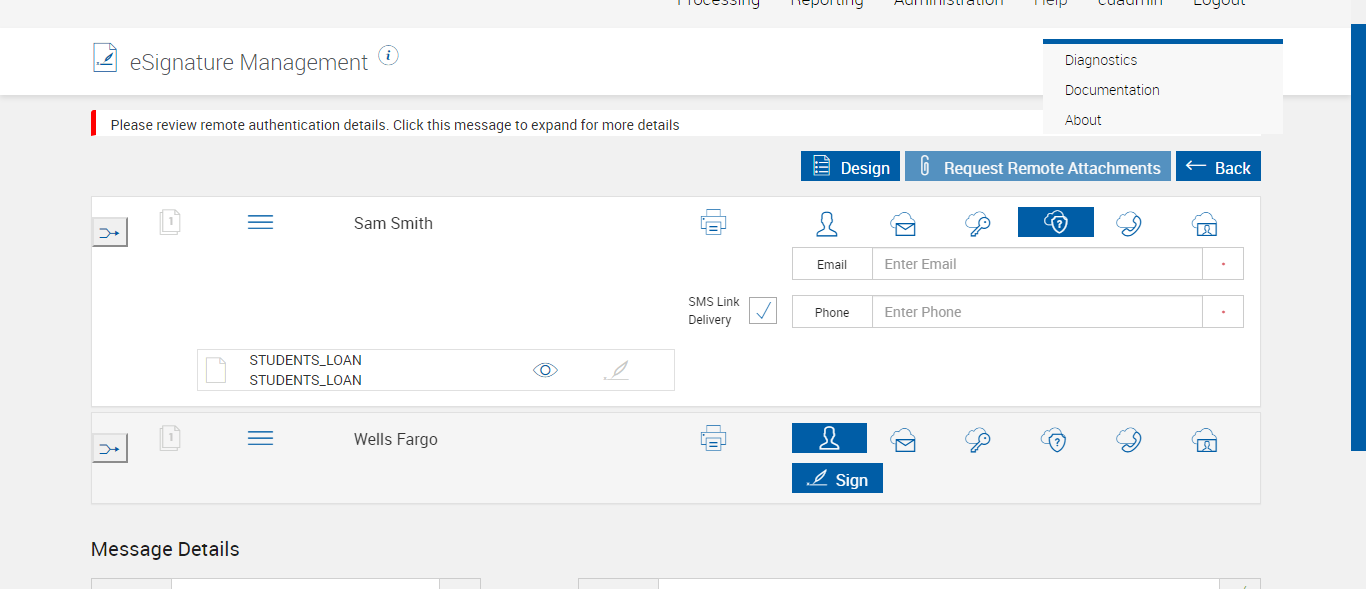Viewport: 1366px width, 589px height.
Task: Click the Enter Email input field
Action: [x=1036, y=264]
